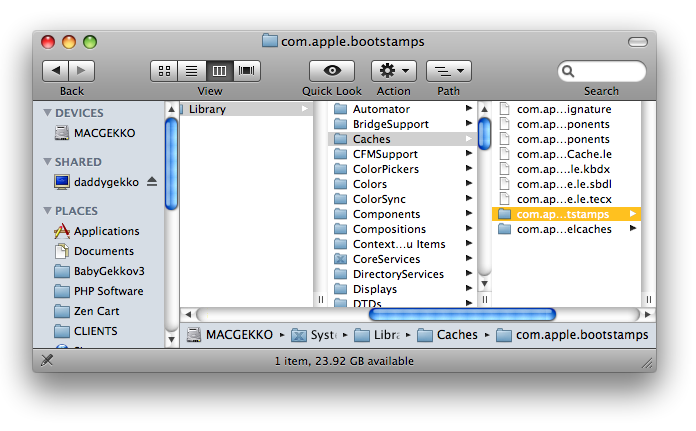Select the CFMSupport folder

coord(403,154)
